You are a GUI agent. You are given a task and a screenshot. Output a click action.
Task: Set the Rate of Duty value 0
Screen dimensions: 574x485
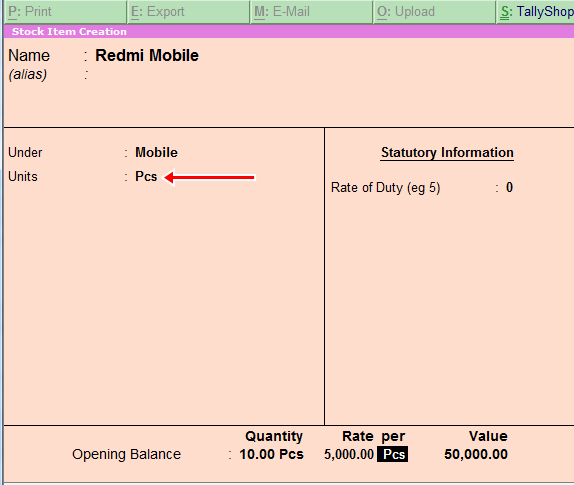coord(509,187)
